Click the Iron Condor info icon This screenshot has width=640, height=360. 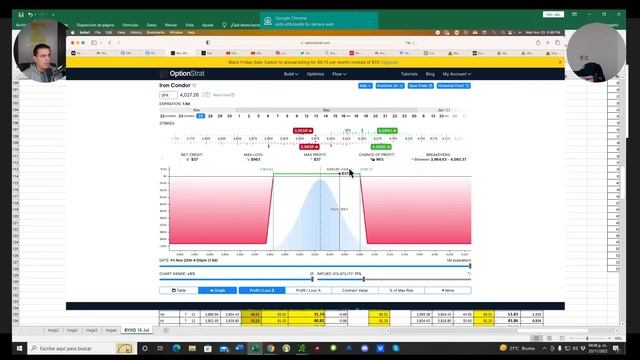tap(194, 85)
